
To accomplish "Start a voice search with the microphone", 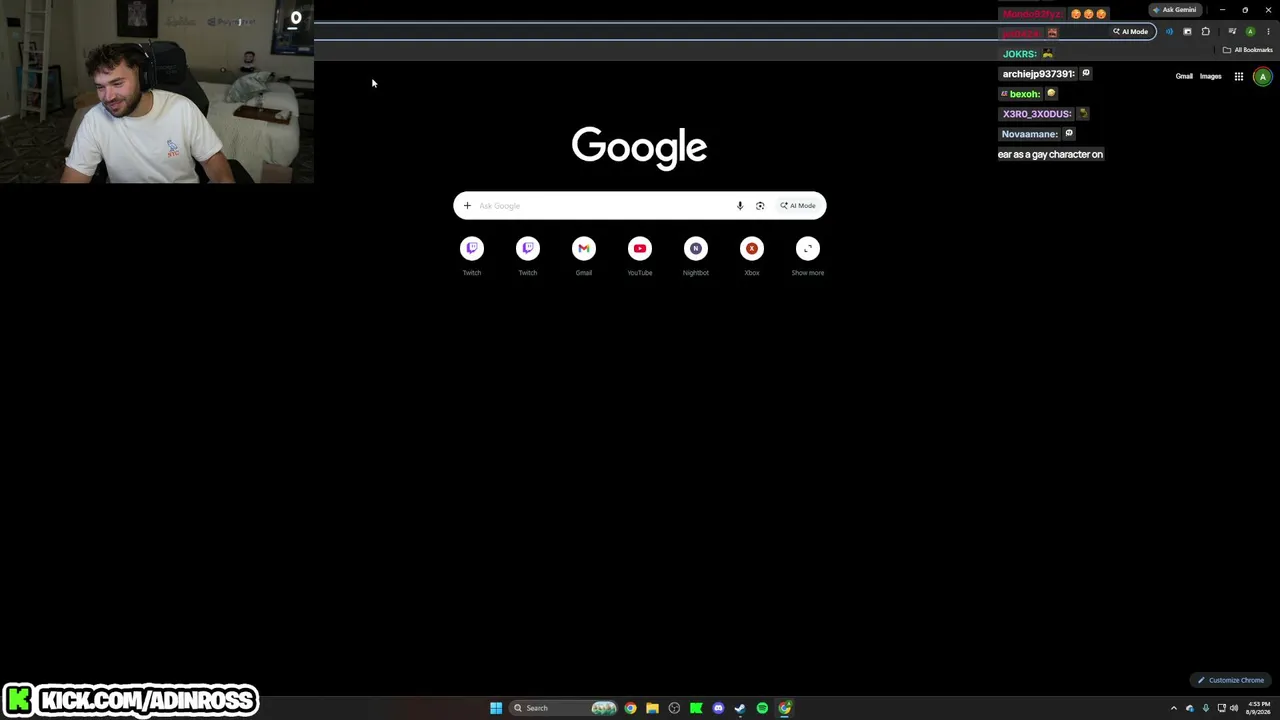I will tap(740, 206).
